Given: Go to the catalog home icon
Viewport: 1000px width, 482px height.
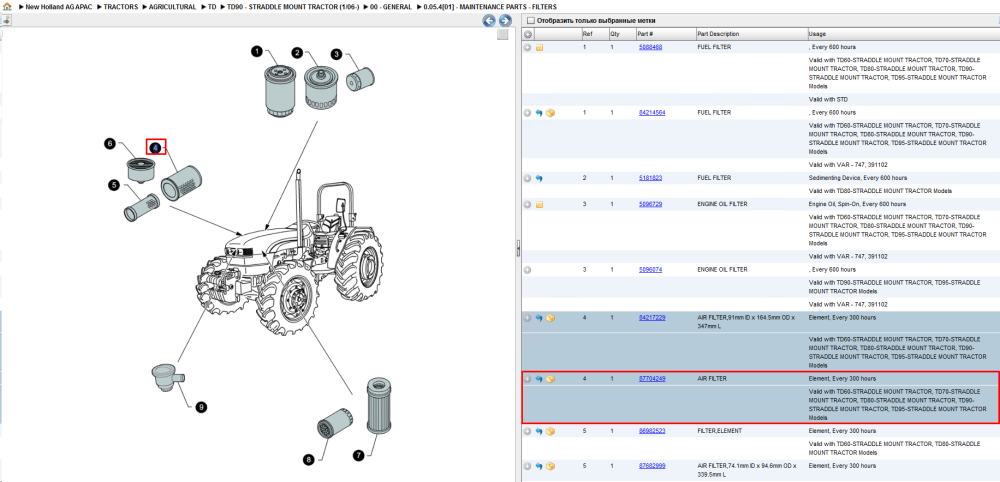Looking at the screenshot, I should (7, 6).
